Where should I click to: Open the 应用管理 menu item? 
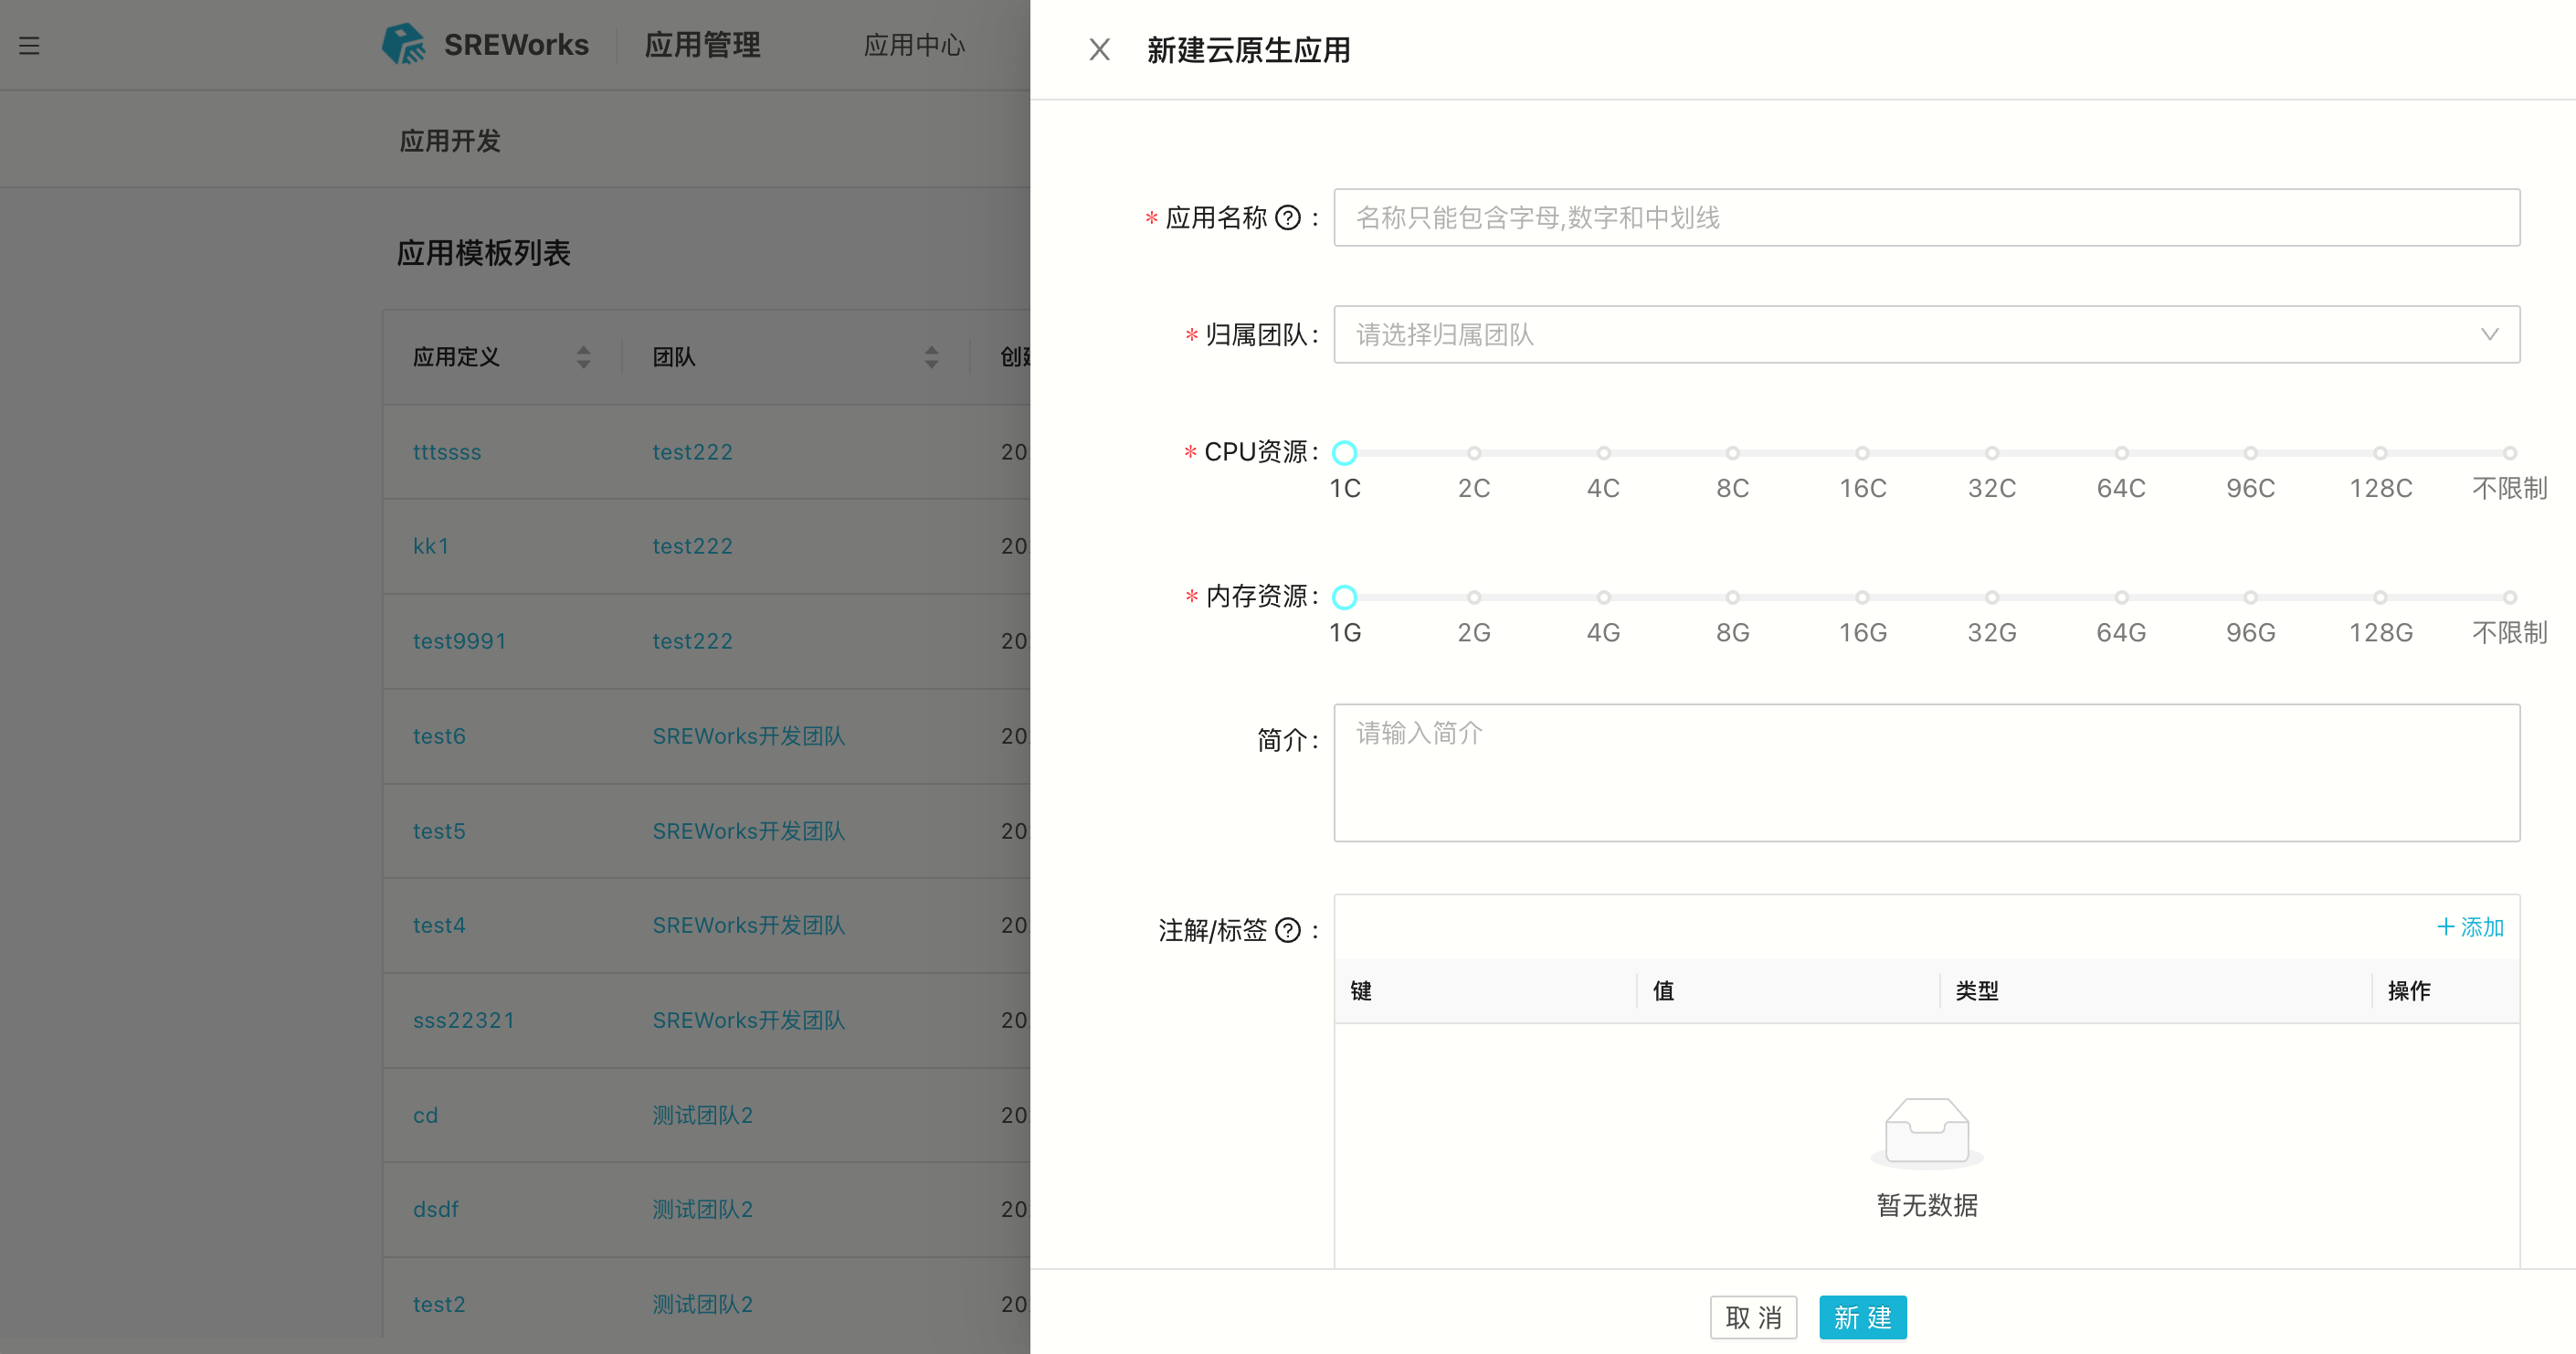pyautogui.click(x=702, y=46)
